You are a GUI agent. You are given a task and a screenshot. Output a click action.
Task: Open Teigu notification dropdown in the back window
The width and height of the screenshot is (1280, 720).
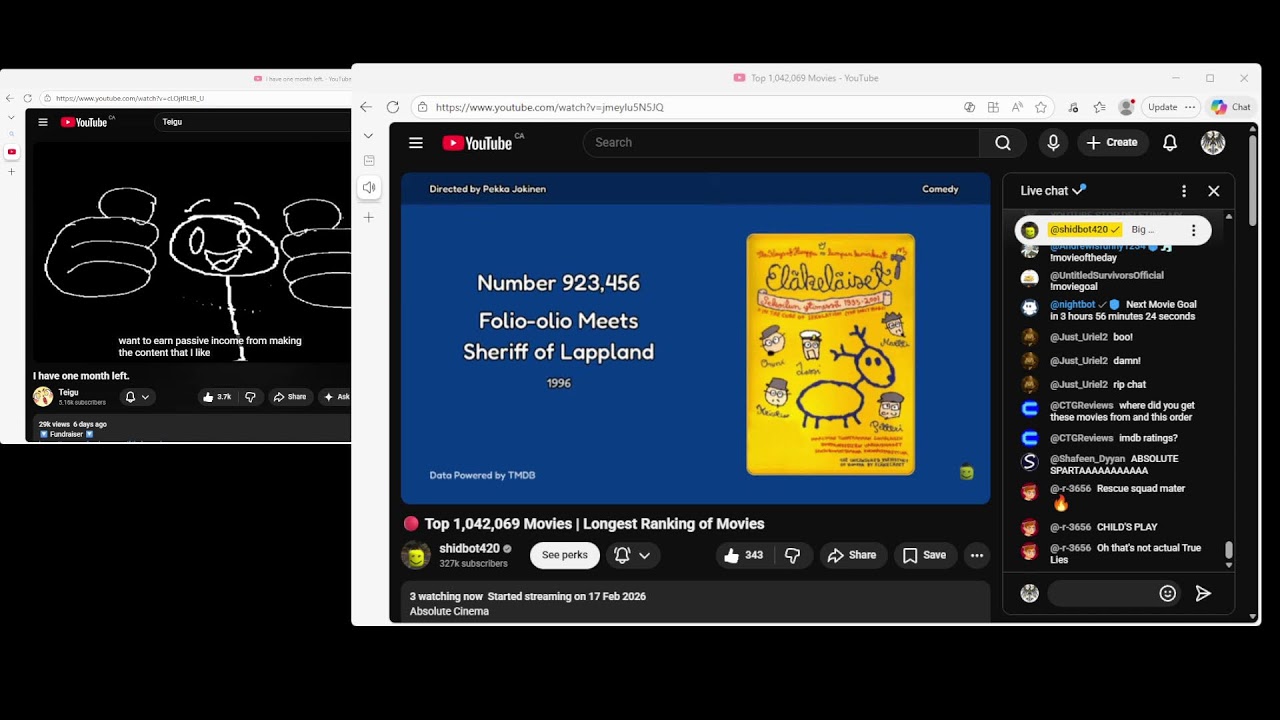(137, 397)
